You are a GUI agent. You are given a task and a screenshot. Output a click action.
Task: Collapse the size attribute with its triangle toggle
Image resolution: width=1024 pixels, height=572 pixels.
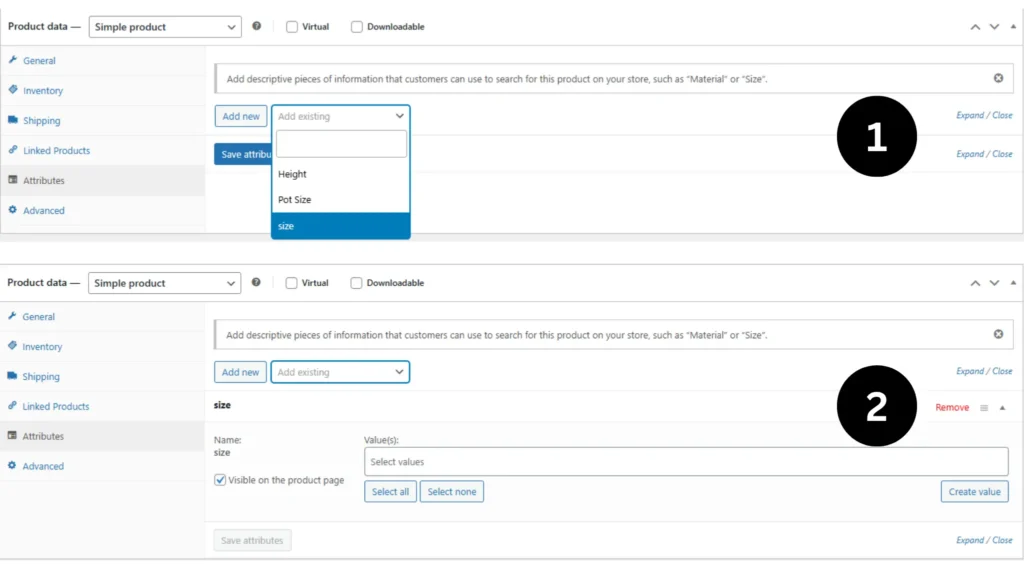click(1002, 408)
